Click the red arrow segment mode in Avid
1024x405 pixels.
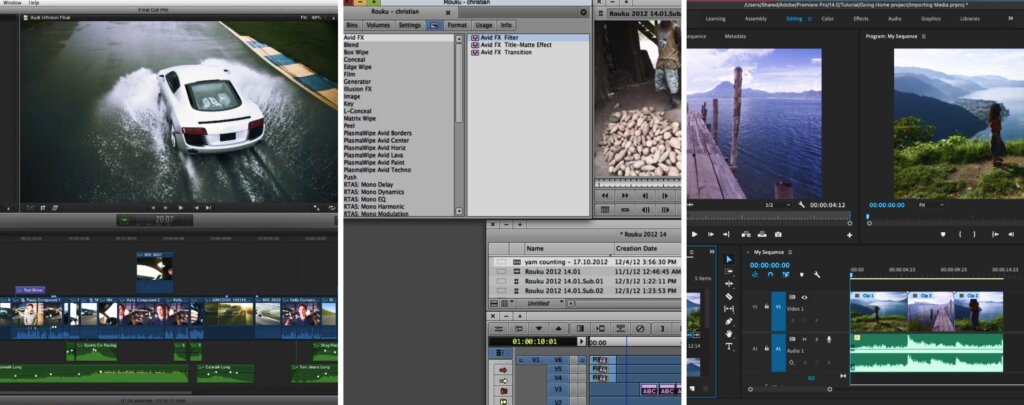504,370
